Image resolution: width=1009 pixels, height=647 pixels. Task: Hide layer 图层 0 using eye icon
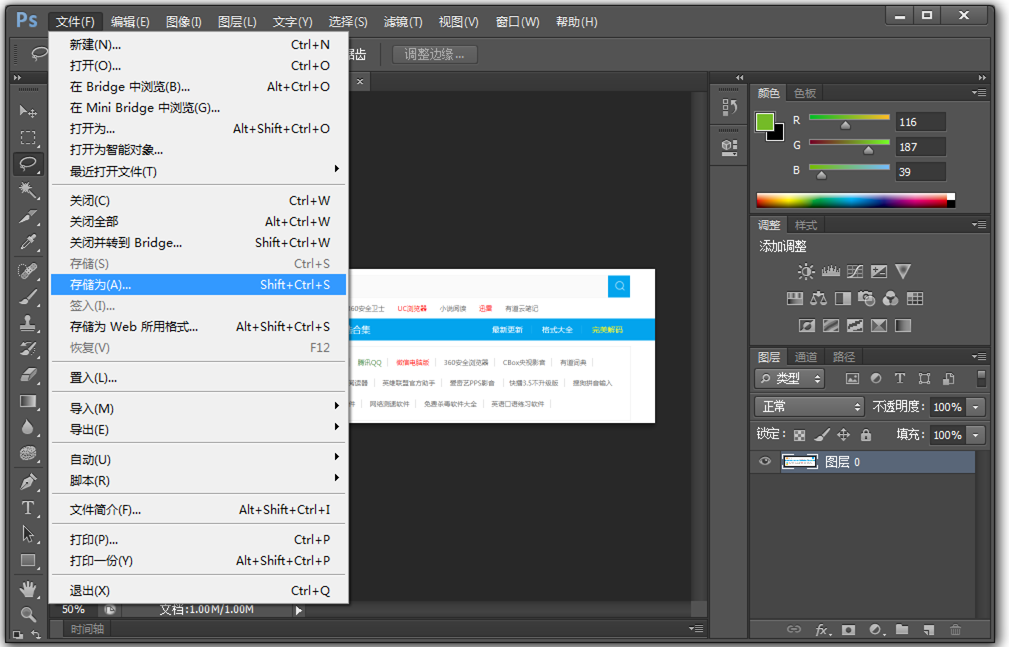click(x=765, y=462)
